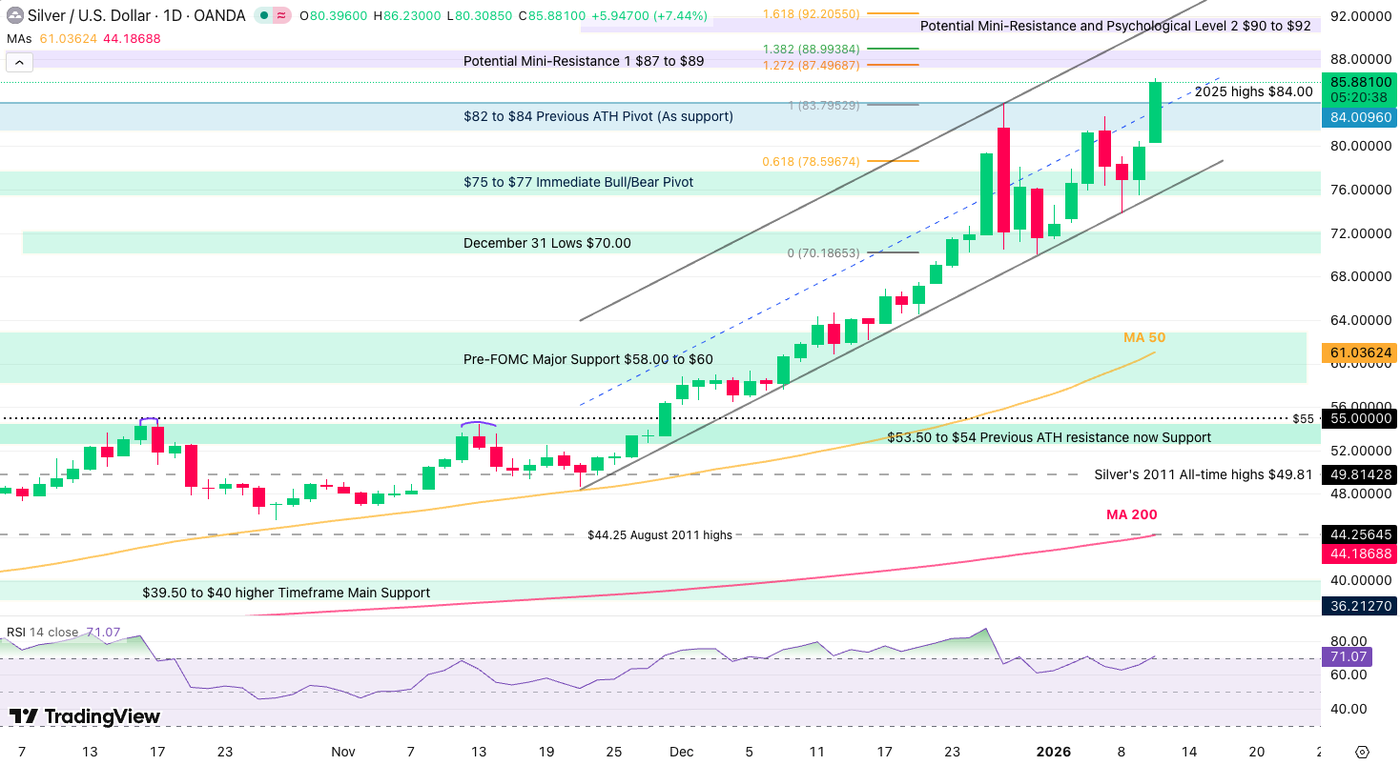Image resolution: width=1400 pixels, height=765 pixels.
Task: Click the 2026 label on the time axis
Action: point(1054,751)
